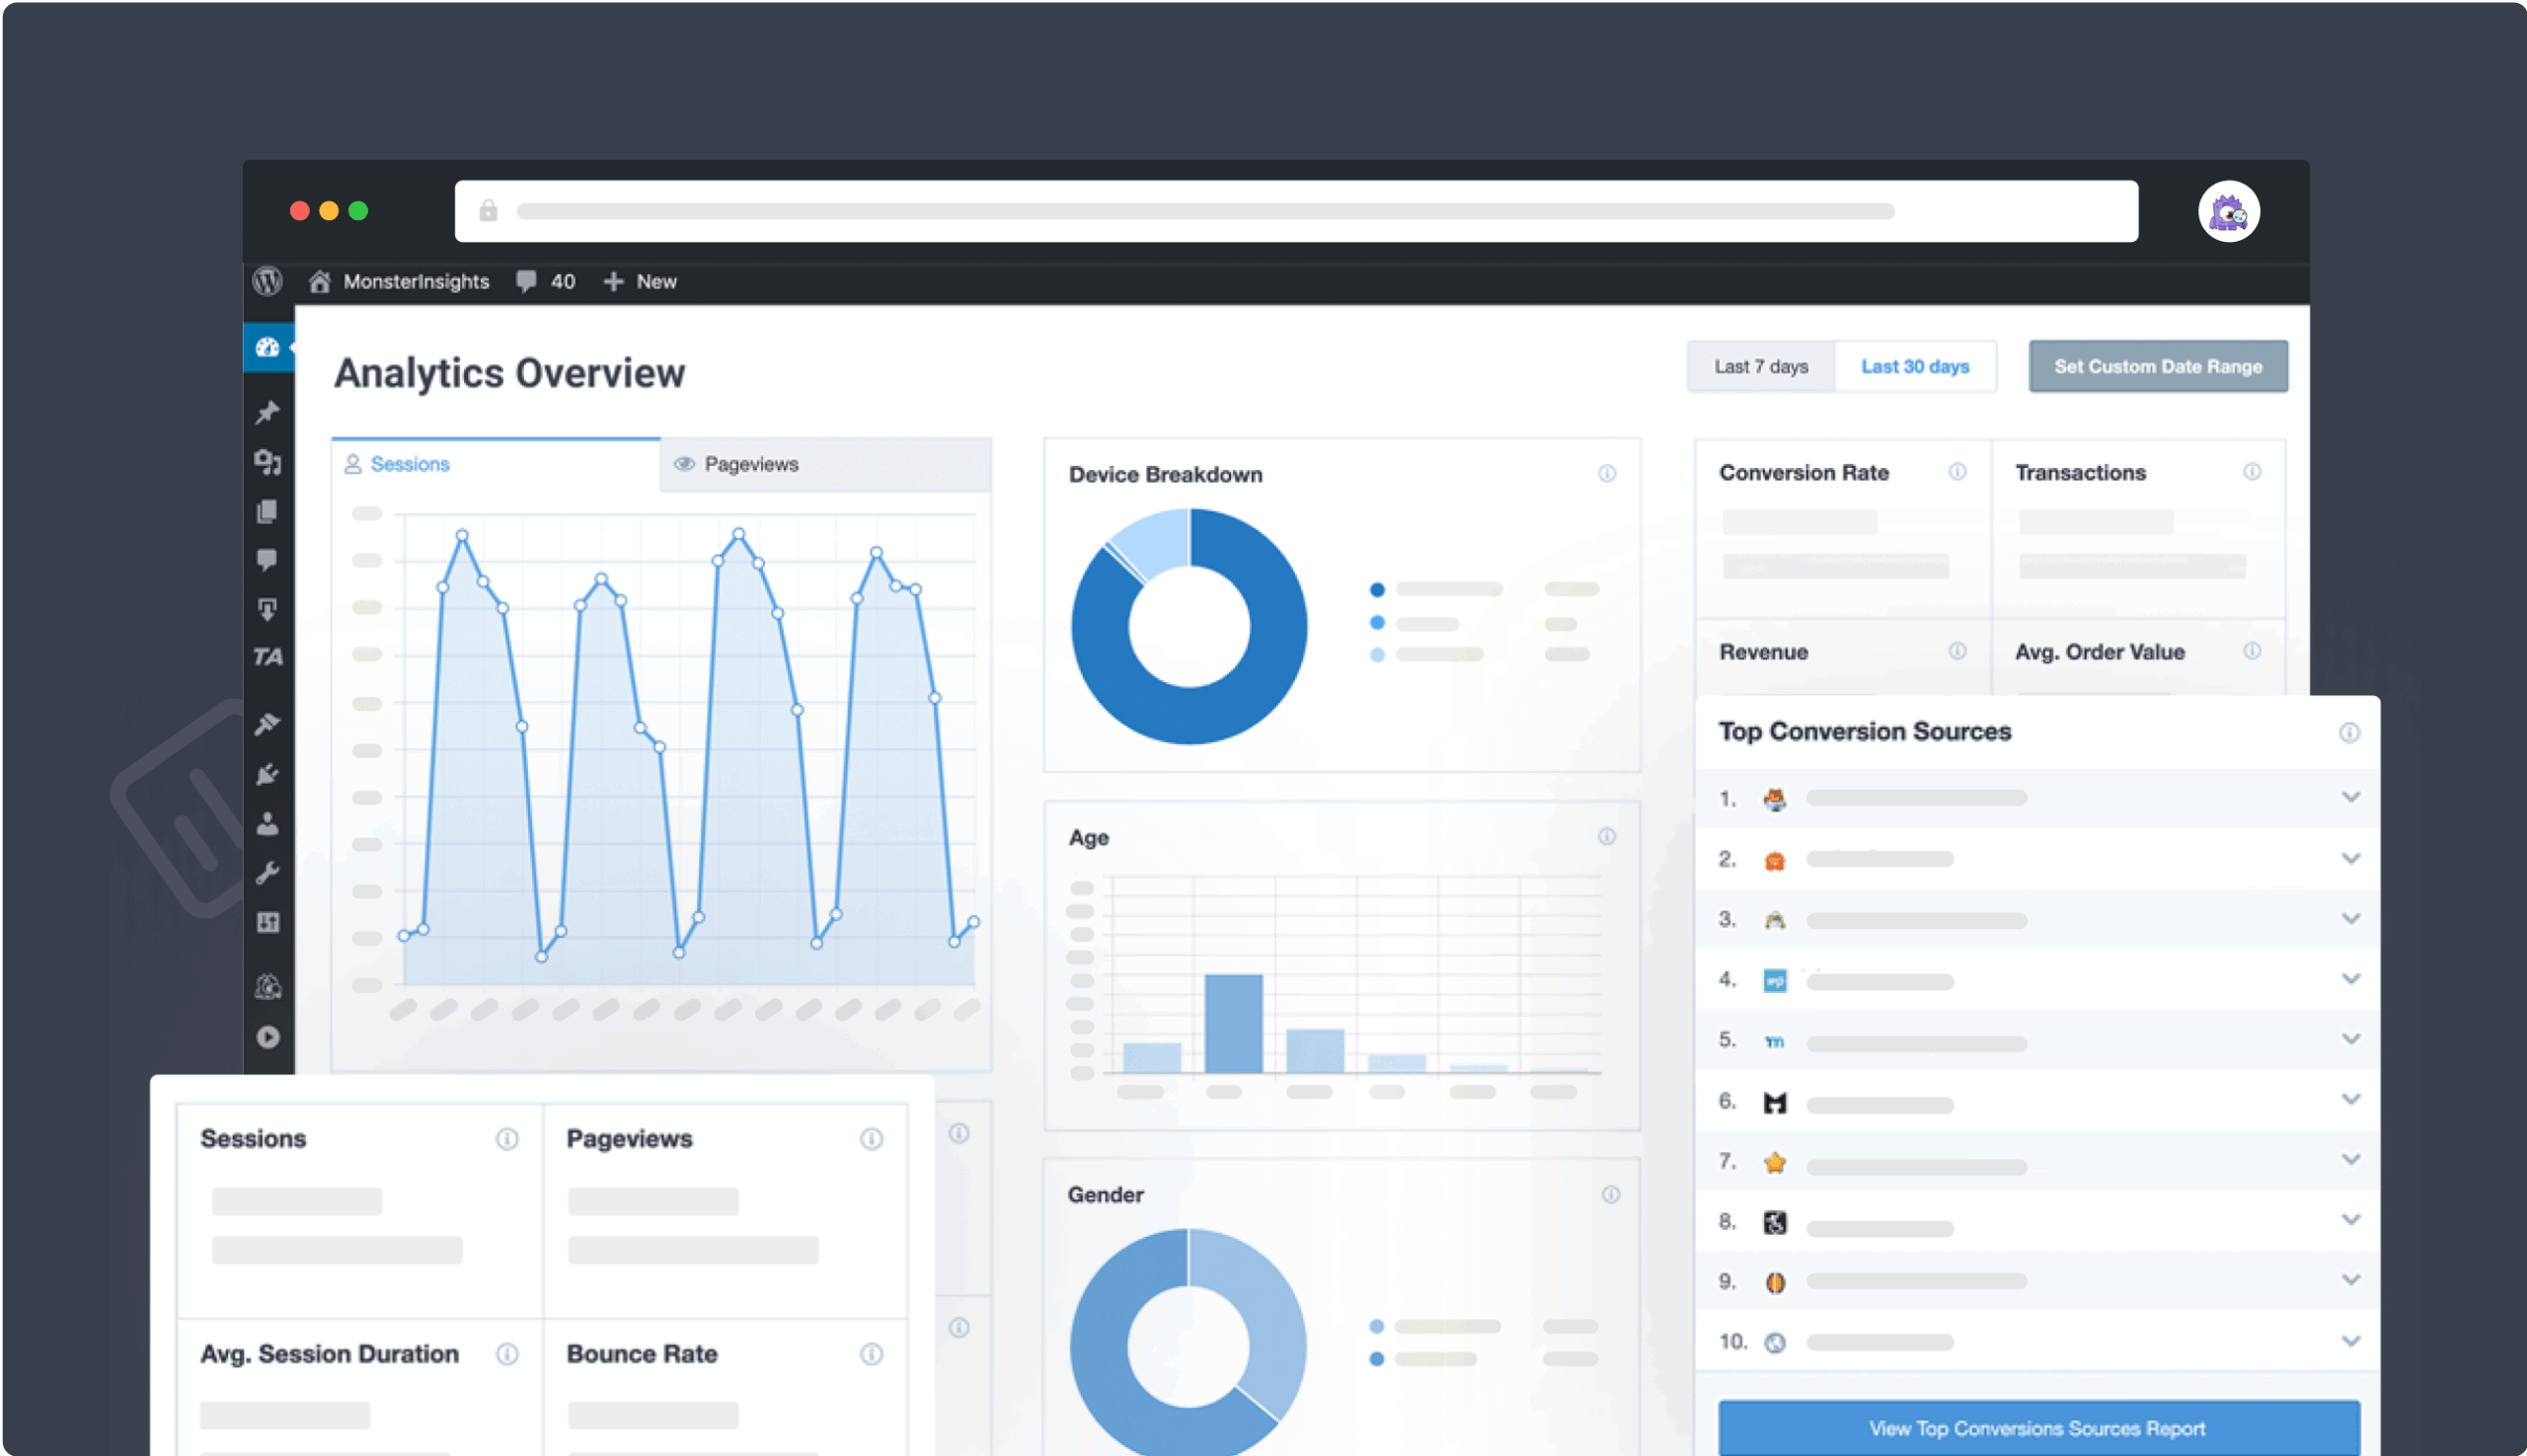Viewport: 2527px width, 1456px height.
Task: Open Appearance via the paintbrush icon
Action: pos(267,724)
